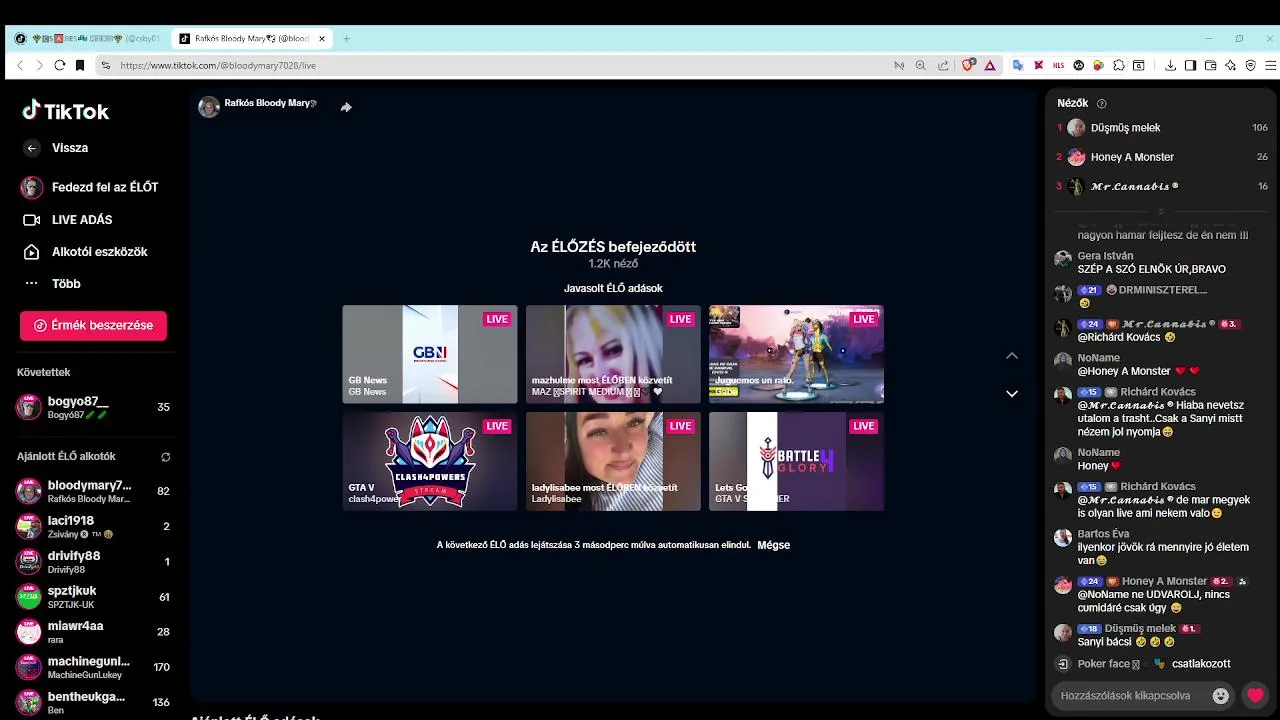Close the Rafkós Bloody Mary tab
The height and width of the screenshot is (720, 1280).
(x=322, y=39)
